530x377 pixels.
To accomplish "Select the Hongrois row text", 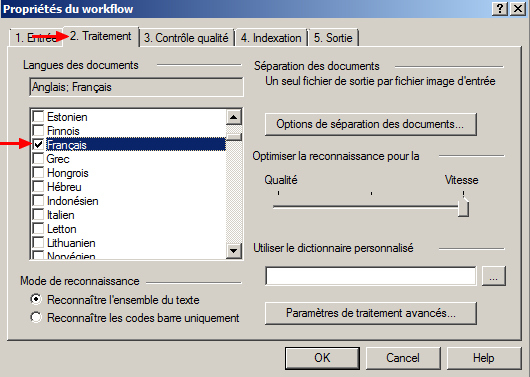I will [x=68, y=173].
